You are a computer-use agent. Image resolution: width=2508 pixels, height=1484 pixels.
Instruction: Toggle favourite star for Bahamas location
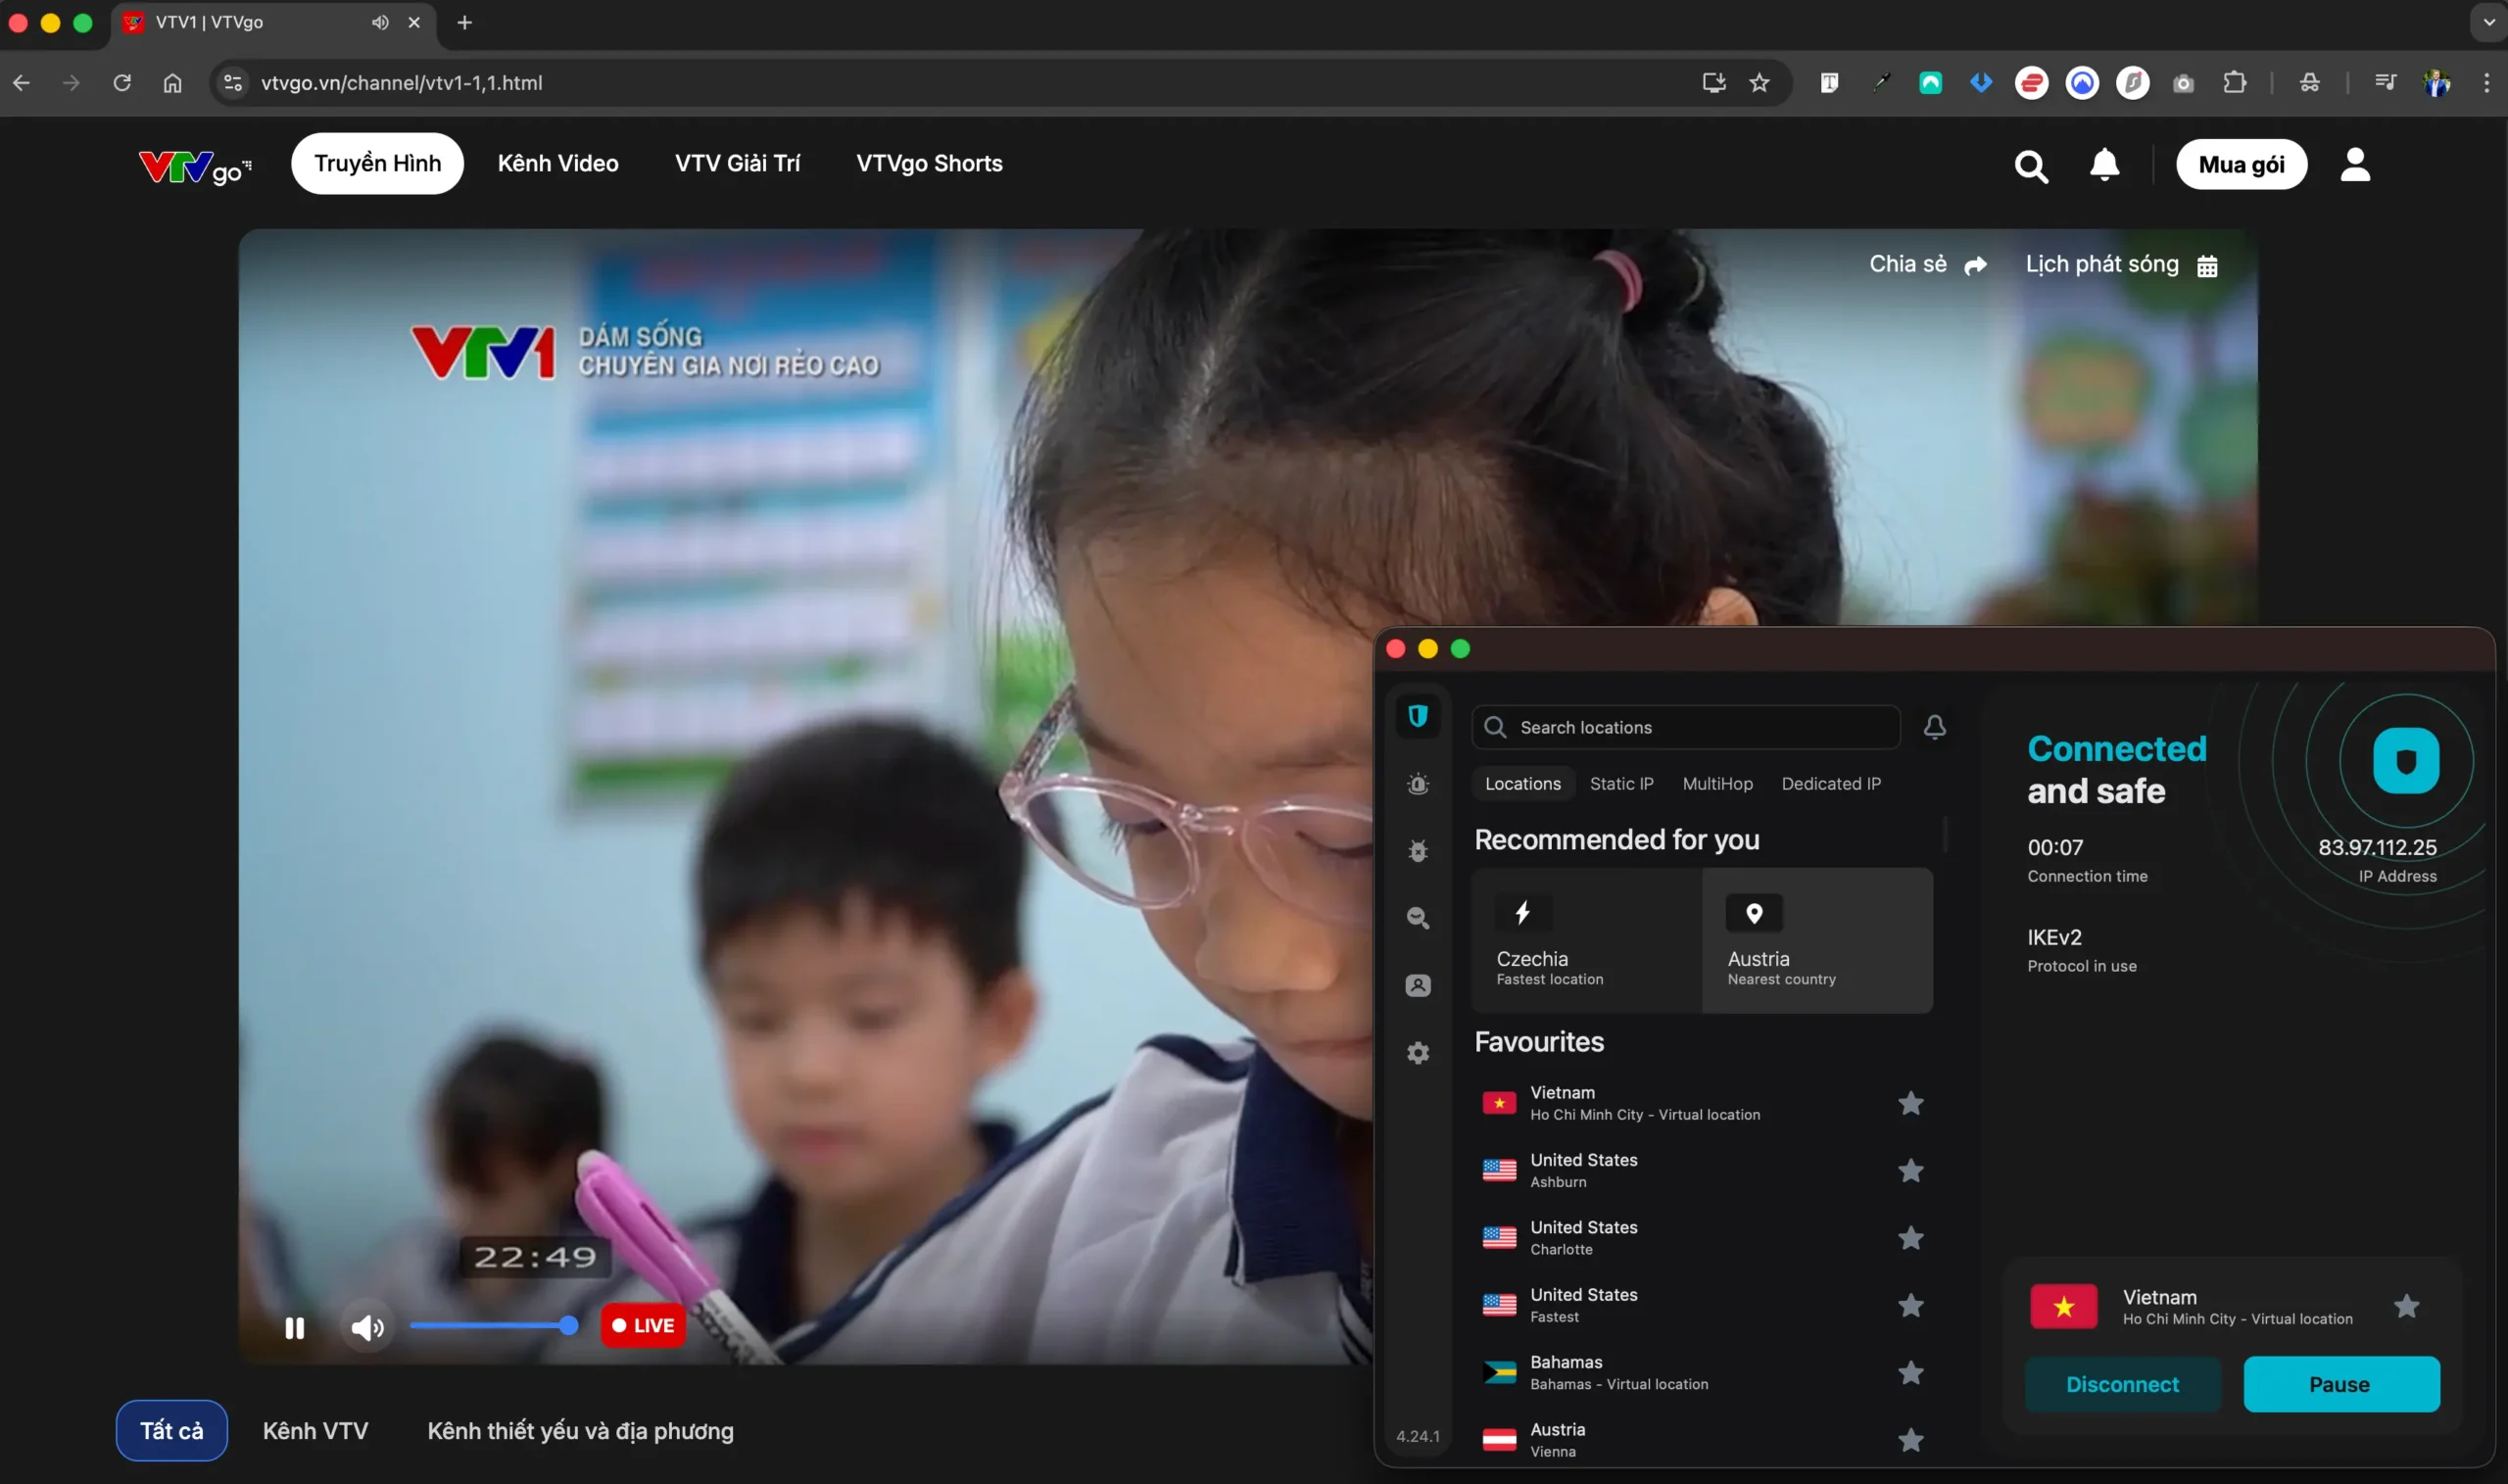tap(1911, 1372)
